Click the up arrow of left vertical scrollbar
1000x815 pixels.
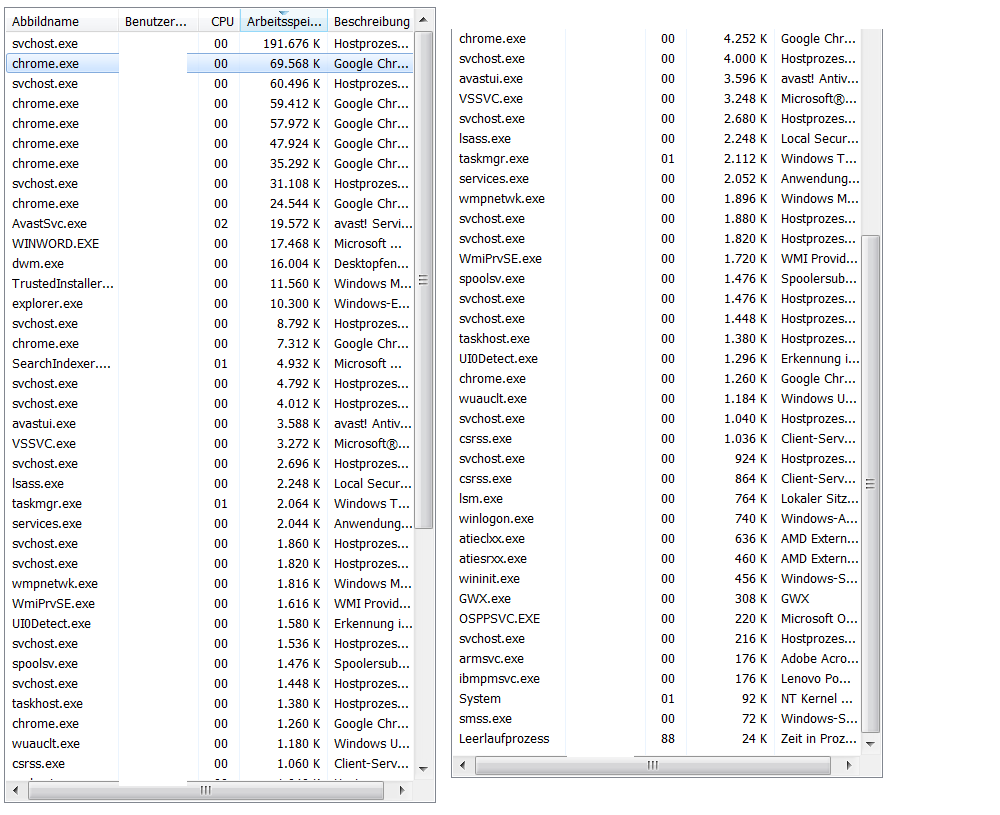click(x=423, y=20)
